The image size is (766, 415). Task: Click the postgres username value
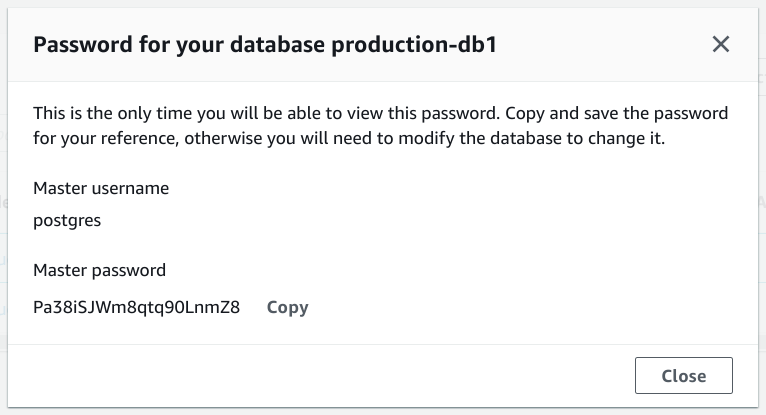click(x=67, y=222)
